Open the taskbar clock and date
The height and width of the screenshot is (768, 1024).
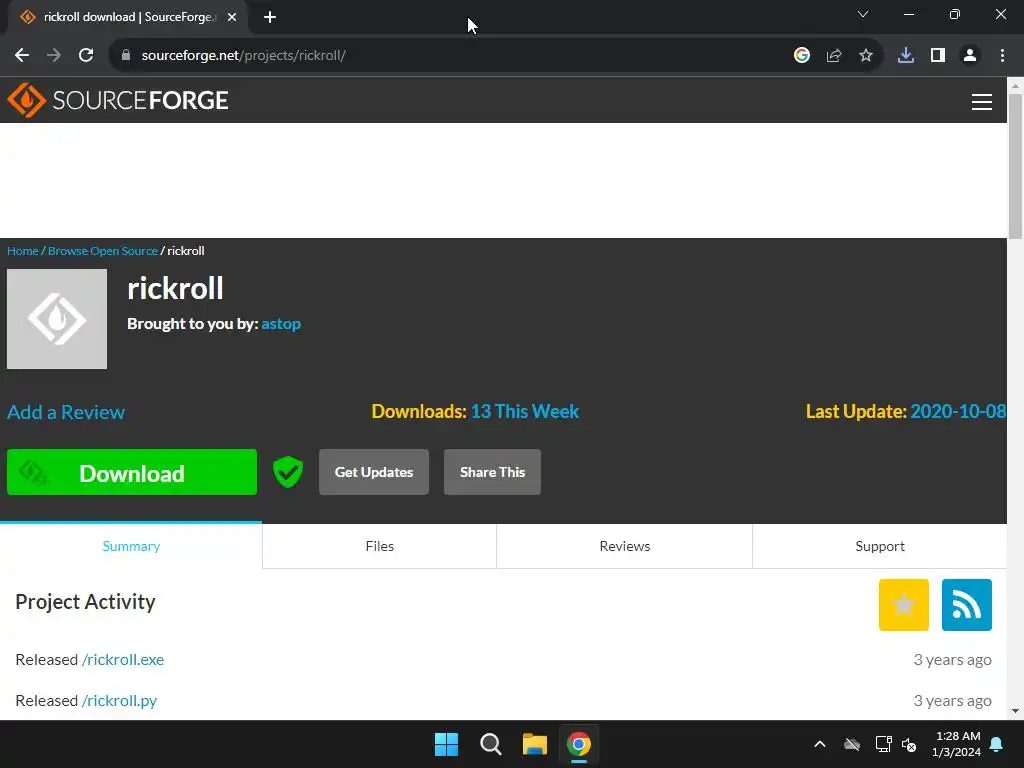pyautogui.click(x=957, y=744)
